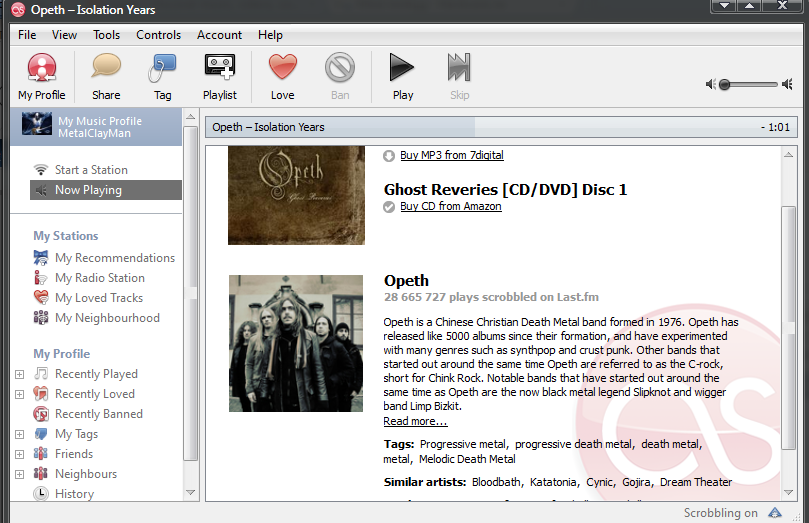This screenshot has width=809, height=523.
Task: Click Buy CD from Amazon link
Action: tap(451, 206)
